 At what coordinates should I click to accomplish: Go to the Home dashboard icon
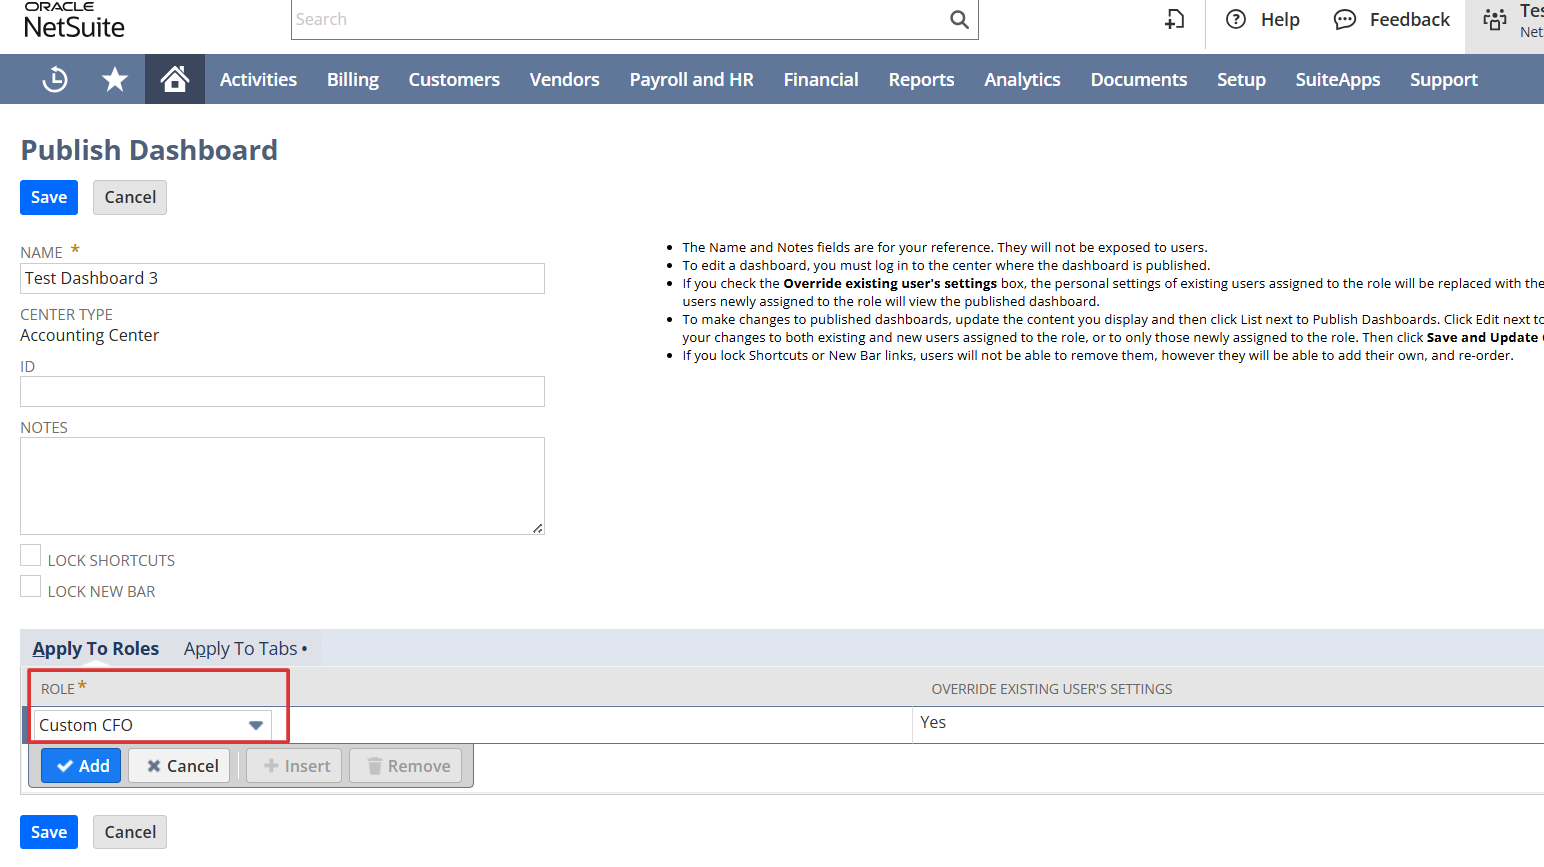tap(175, 79)
